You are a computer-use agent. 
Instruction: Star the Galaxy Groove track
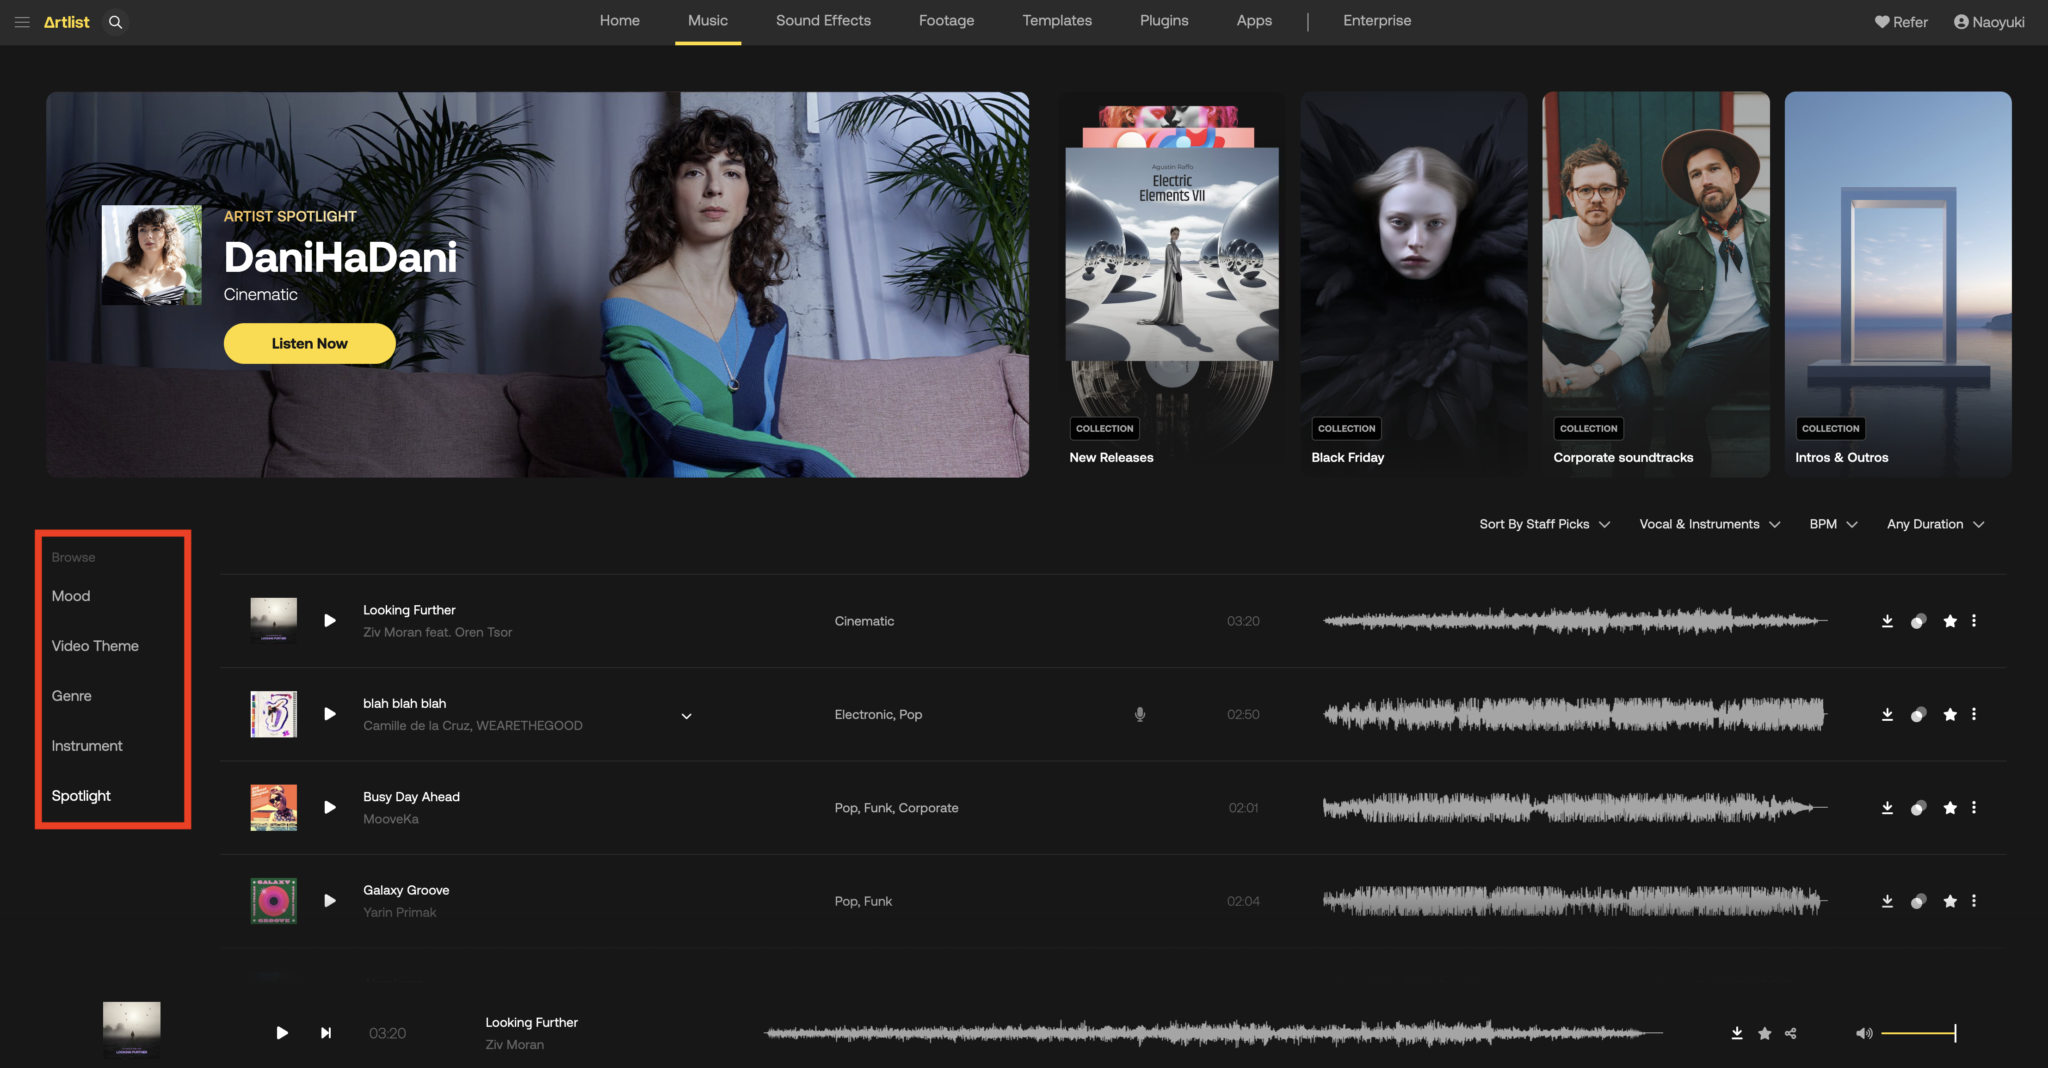pos(1950,901)
